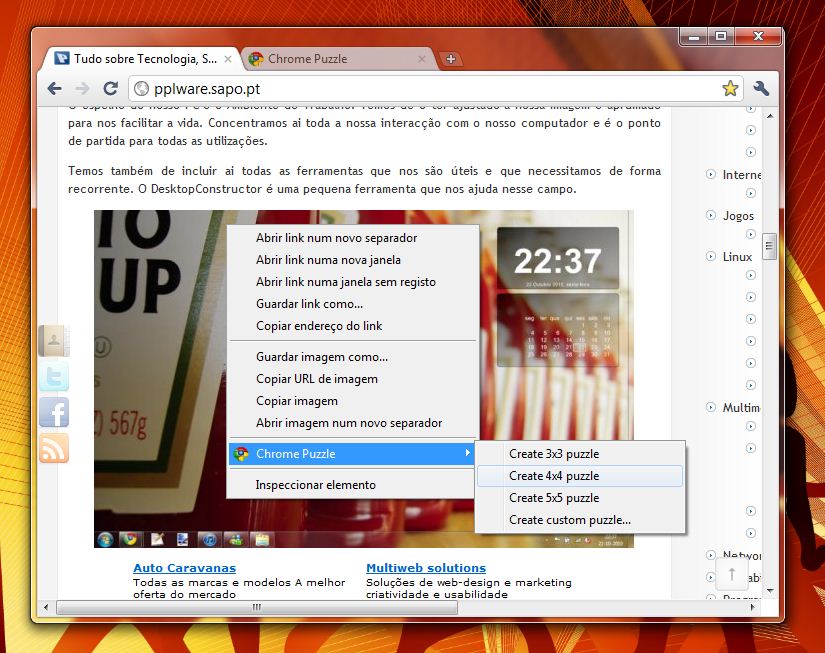Go back with the browser back arrow
This screenshot has height=653, width=825.
pyautogui.click(x=54, y=88)
